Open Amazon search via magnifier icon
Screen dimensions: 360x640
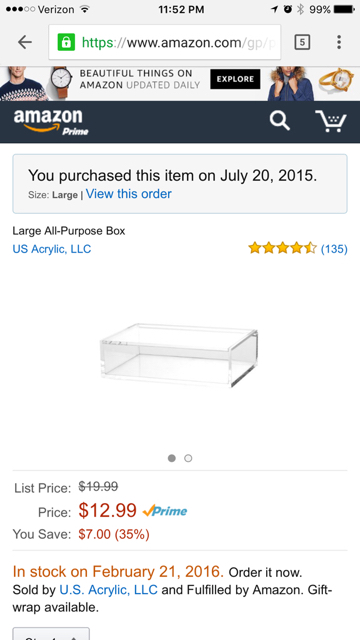coord(280,121)
